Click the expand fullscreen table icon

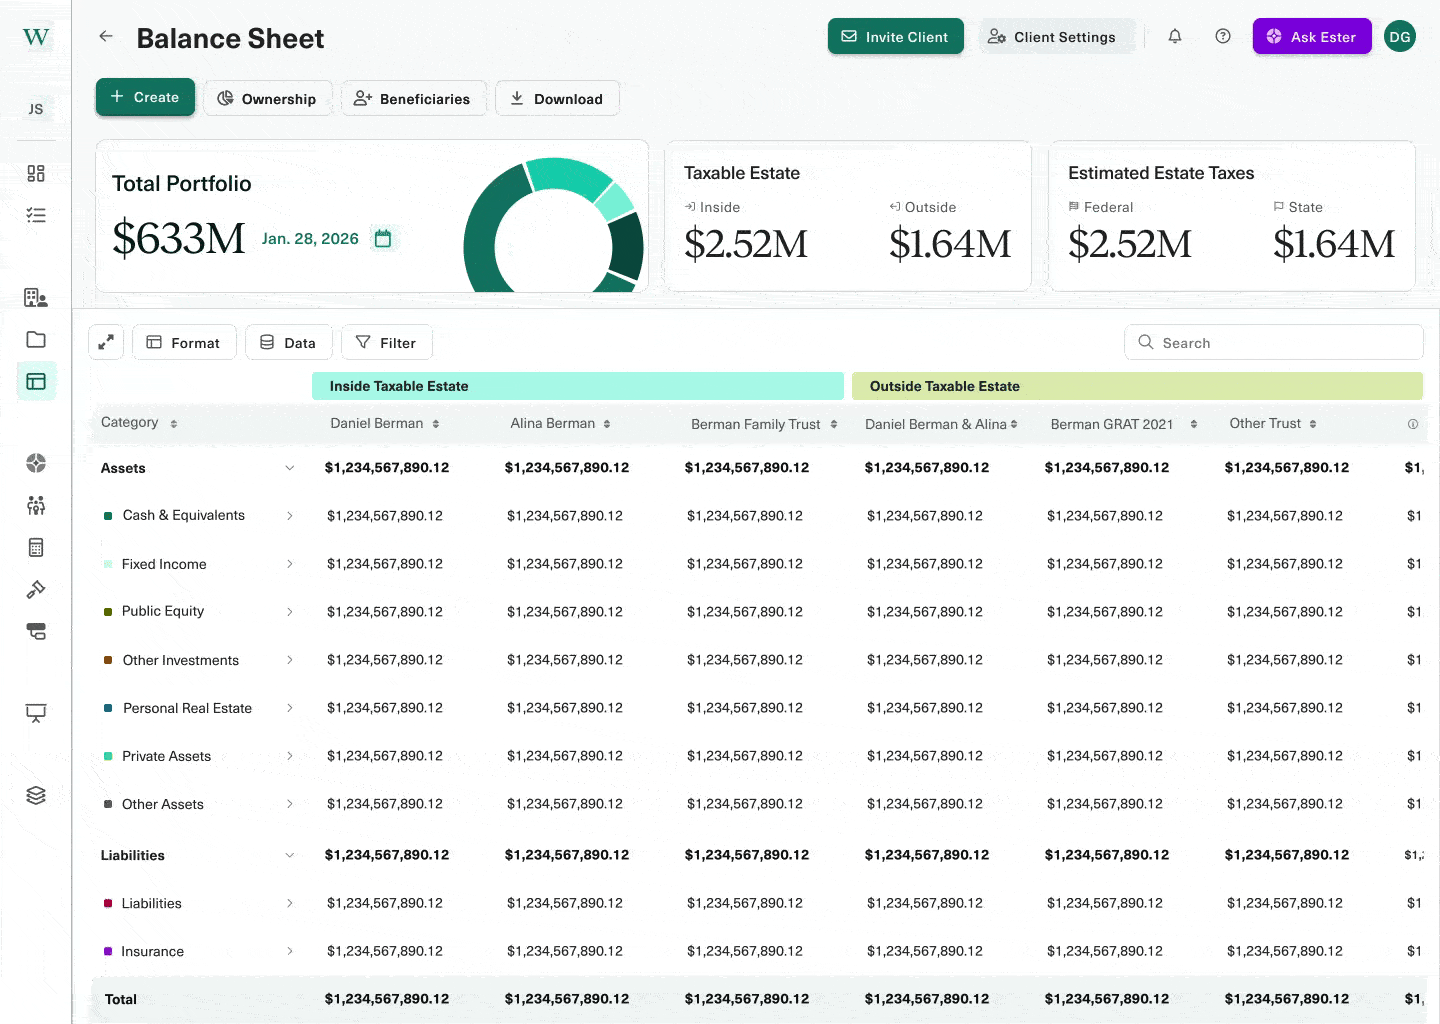(106, 342)
